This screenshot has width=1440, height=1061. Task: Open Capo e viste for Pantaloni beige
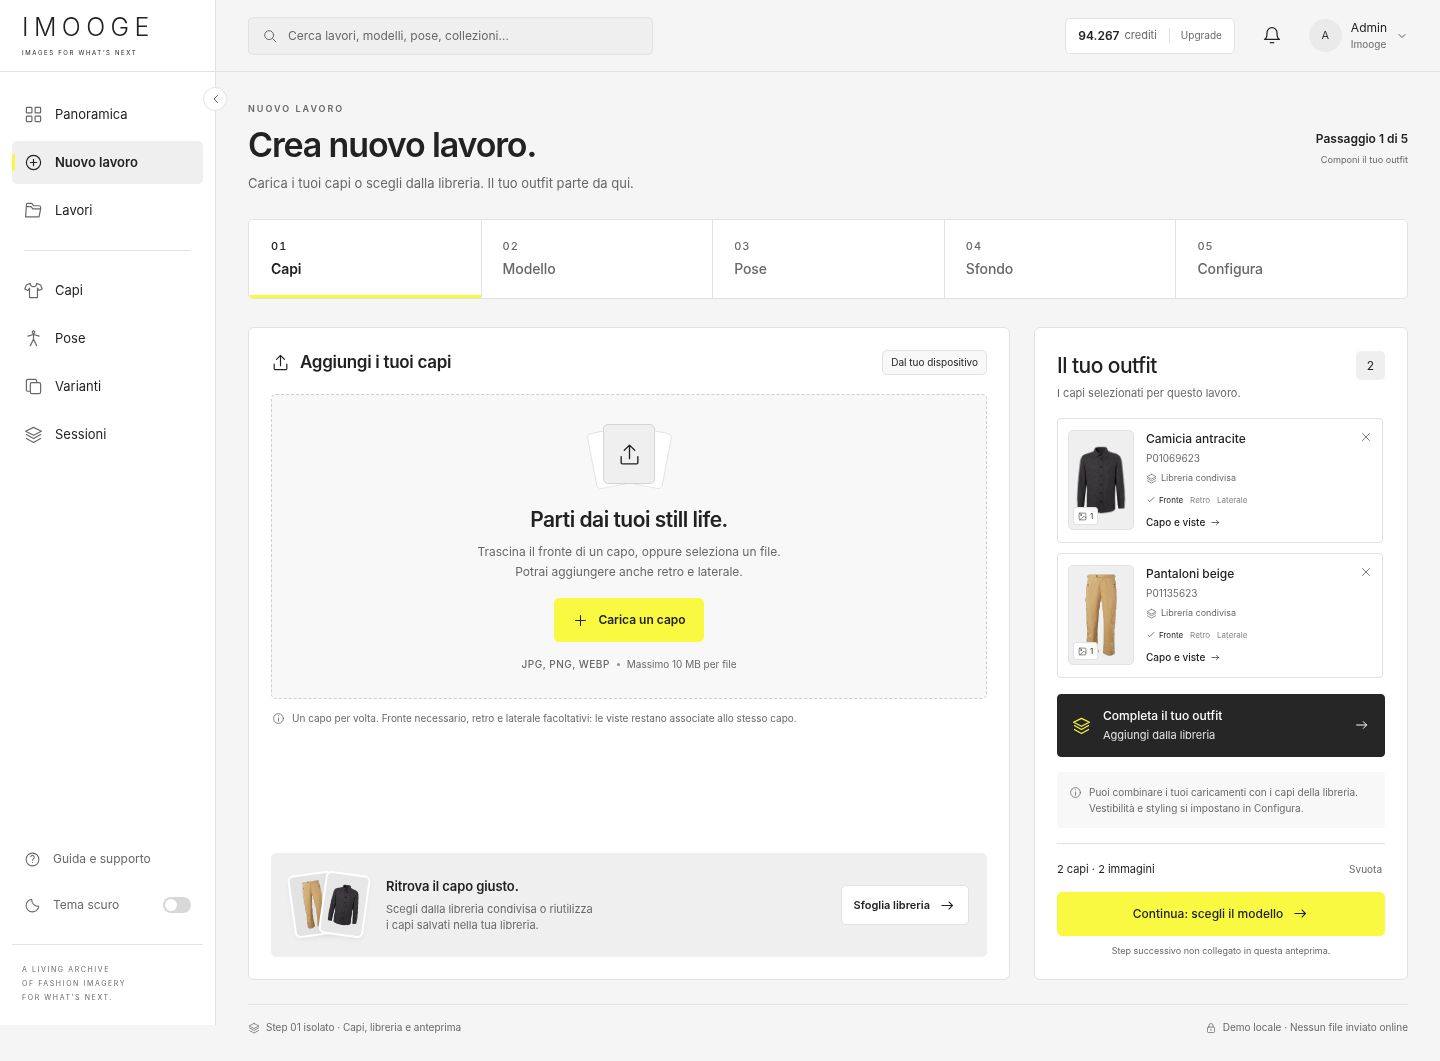[1183, 658]
